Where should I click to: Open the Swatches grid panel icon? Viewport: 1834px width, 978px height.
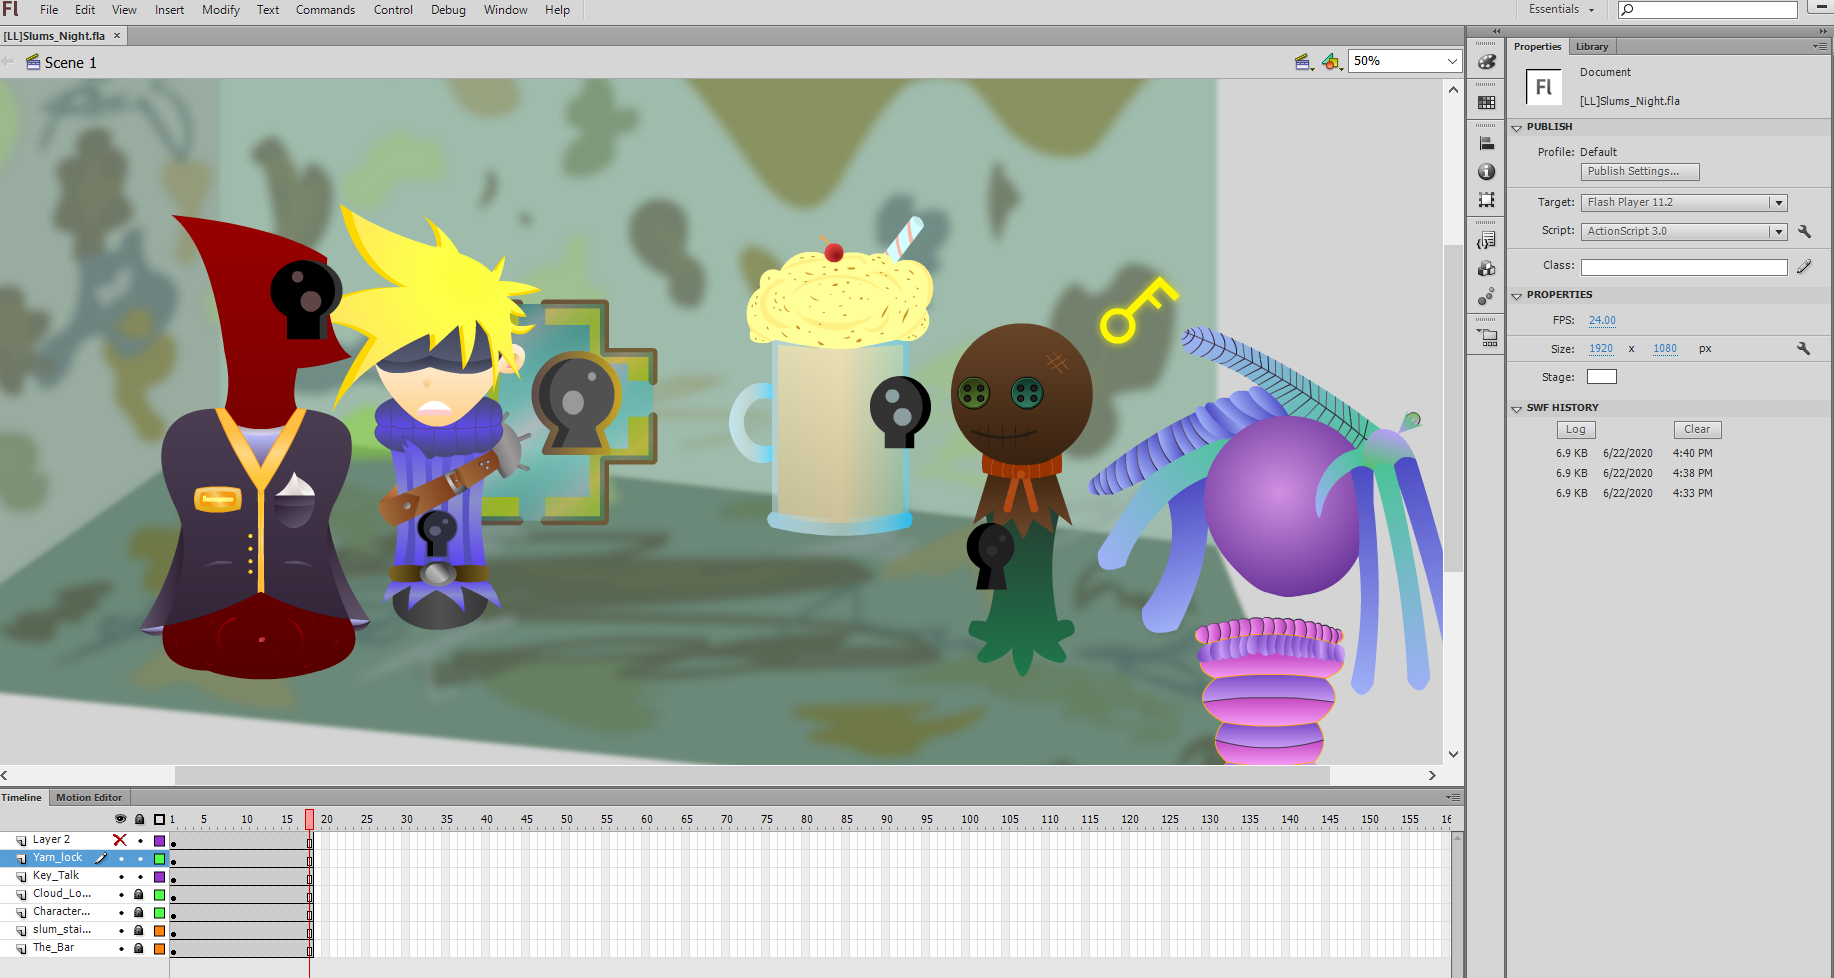click(1487, 102)
